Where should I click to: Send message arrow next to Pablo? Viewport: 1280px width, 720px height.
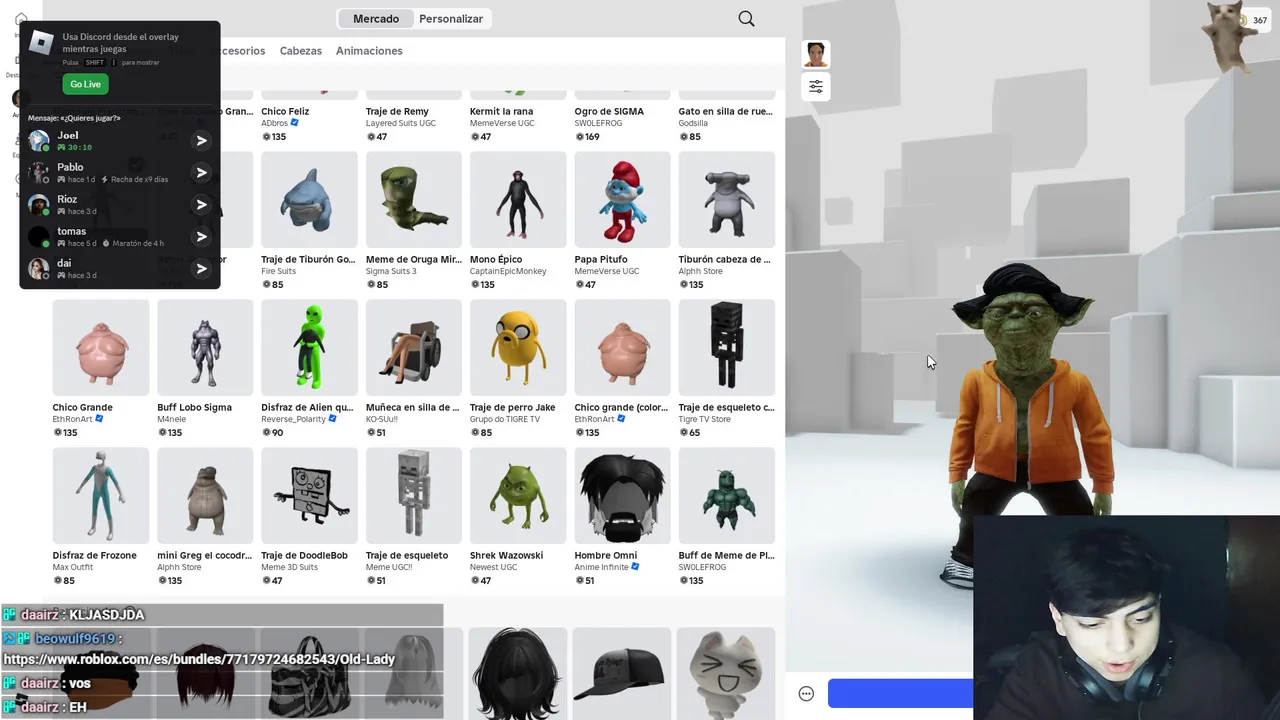pos(201,173)
